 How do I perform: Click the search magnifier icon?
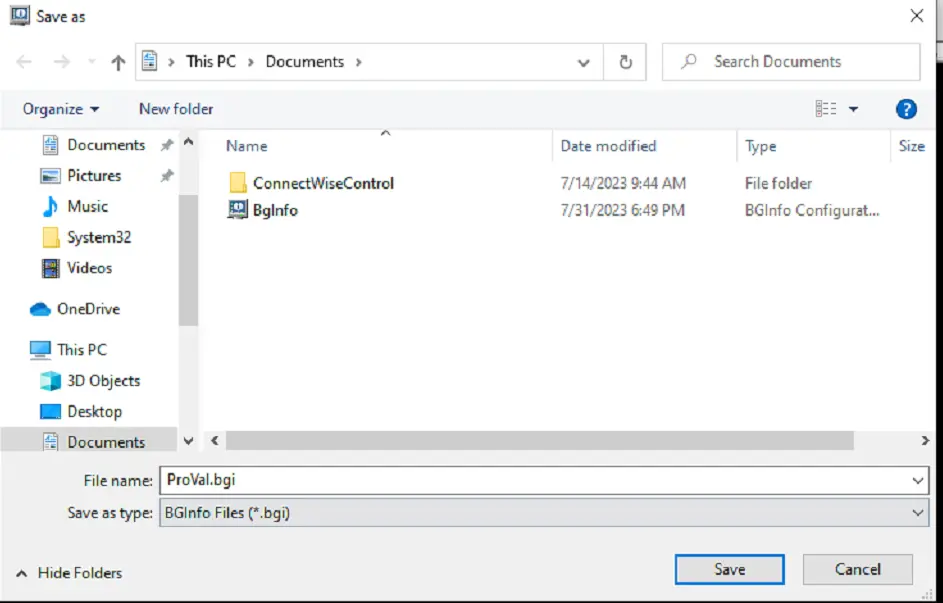(689, 61)
